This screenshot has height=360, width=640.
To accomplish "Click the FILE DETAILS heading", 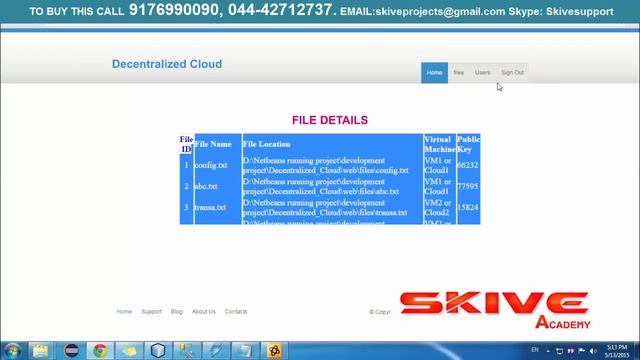I will pos(330,120).
